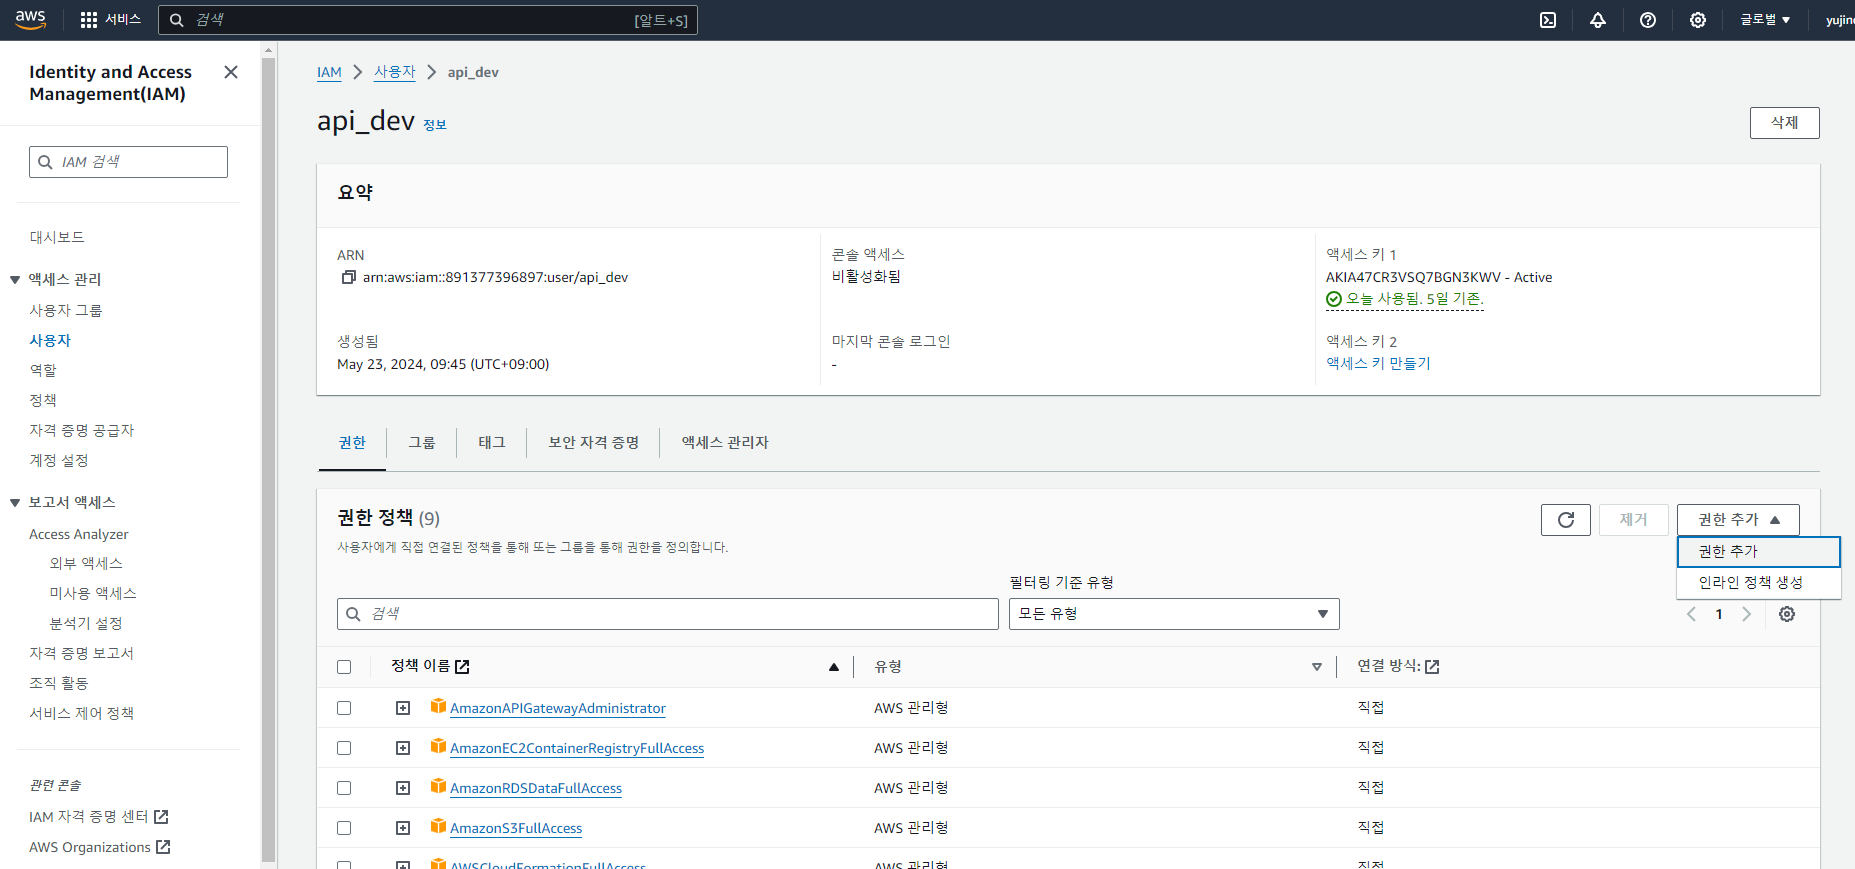
Task: Click the 삭제 delete user button
Action: (1784, 123)
